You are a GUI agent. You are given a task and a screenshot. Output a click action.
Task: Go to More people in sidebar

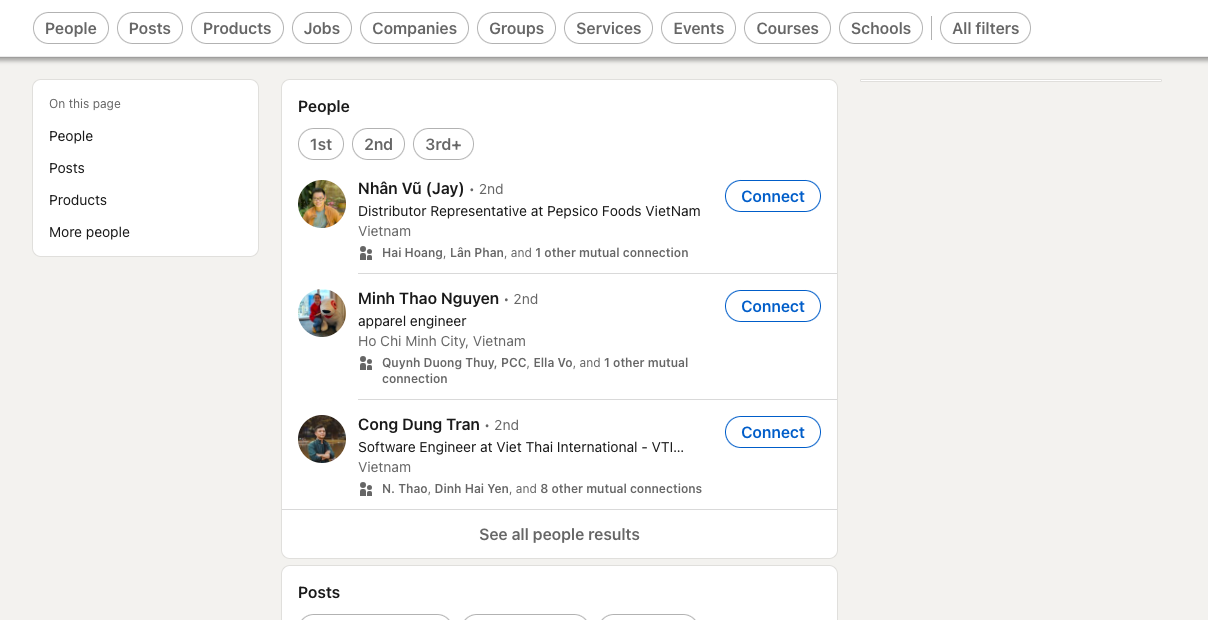[x=89, y=232]
